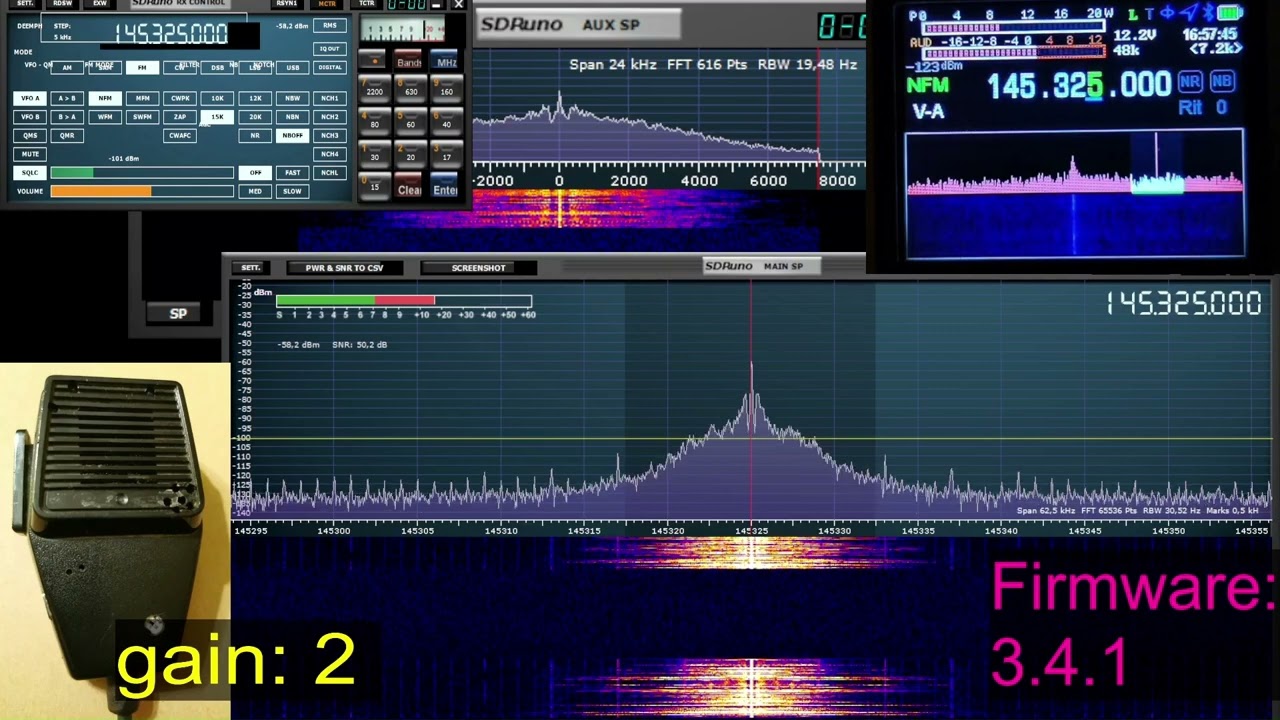Adjust the squelch level slider
Image resolution: width=1280 pixels, height=720 pixels.
pyautogui.click(x=141, y=172)
